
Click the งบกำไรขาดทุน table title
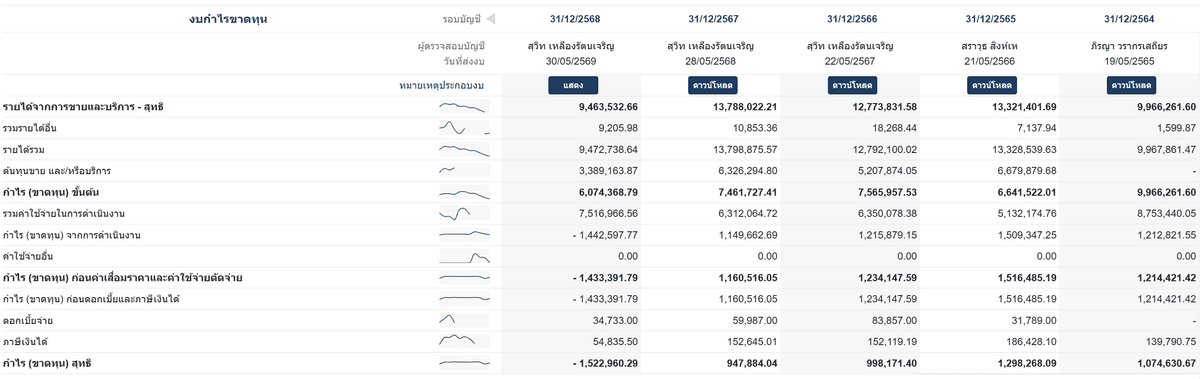pos(228,19)
